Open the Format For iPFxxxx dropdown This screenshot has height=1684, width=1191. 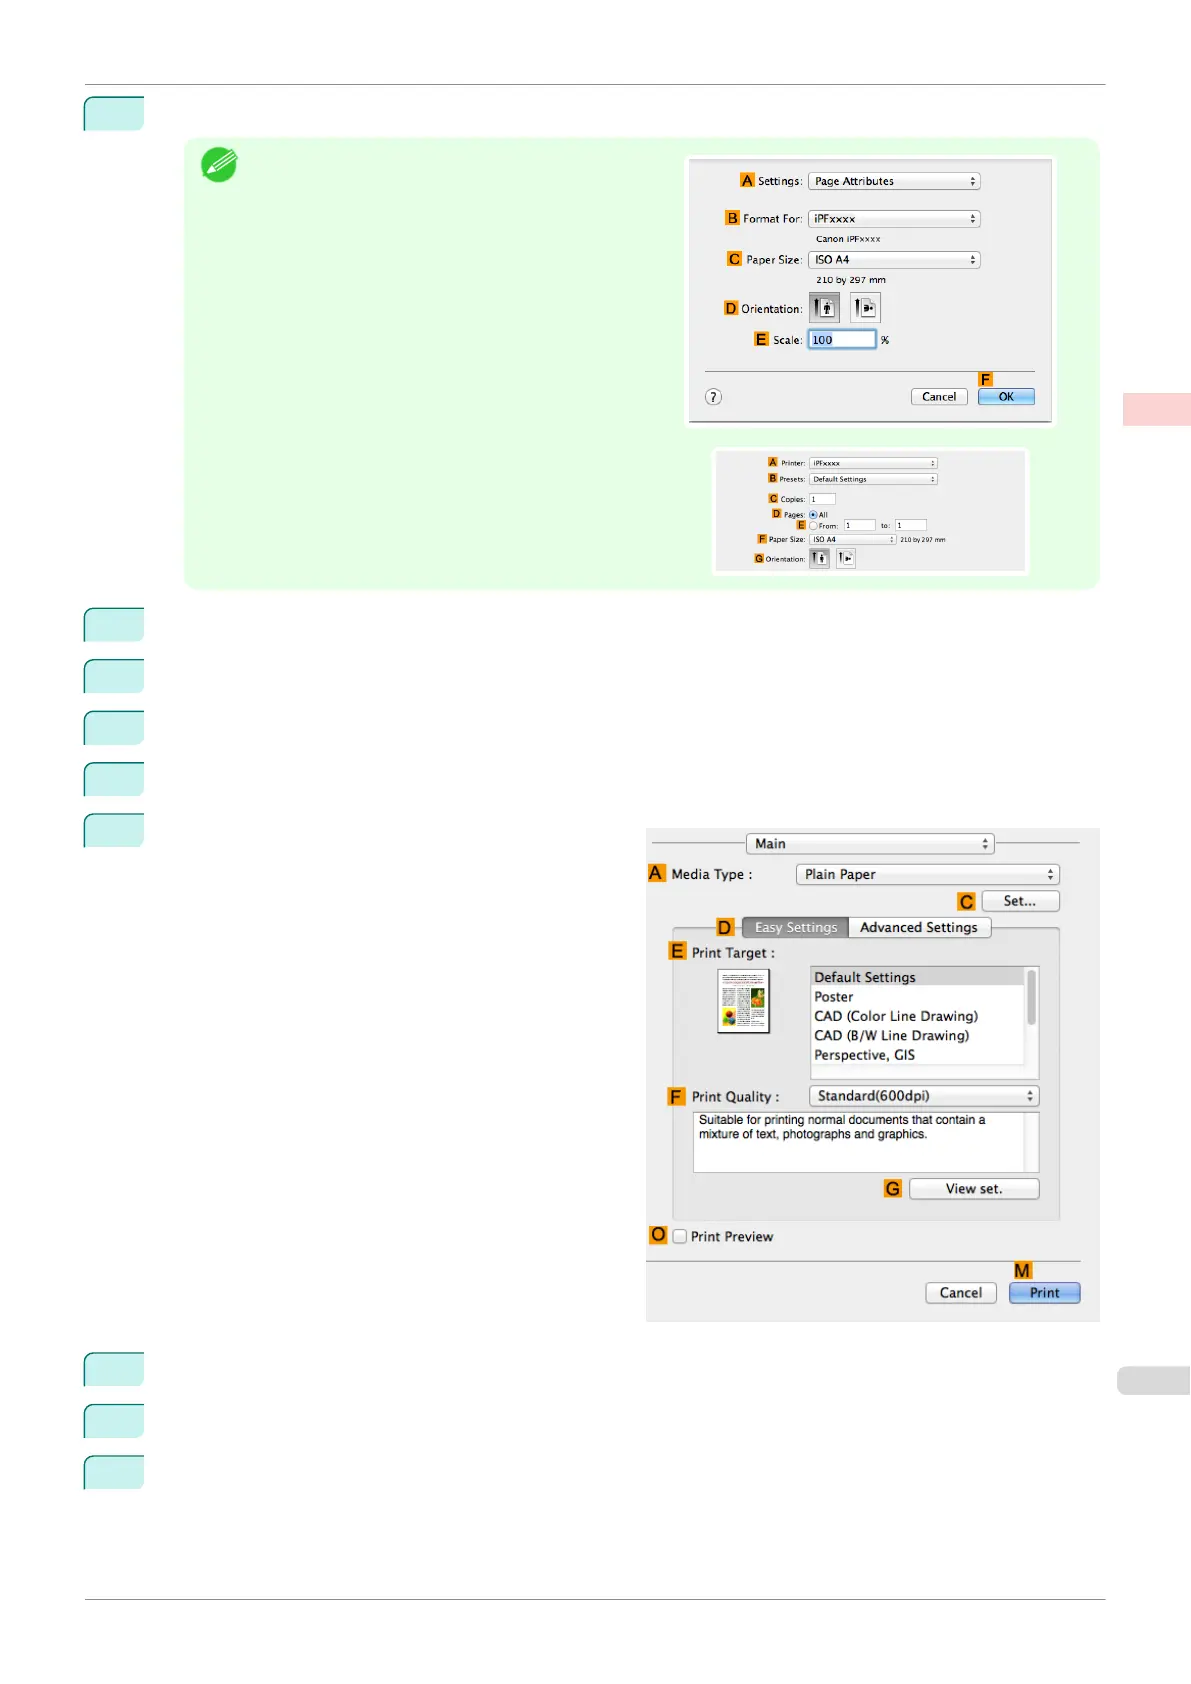894,218
